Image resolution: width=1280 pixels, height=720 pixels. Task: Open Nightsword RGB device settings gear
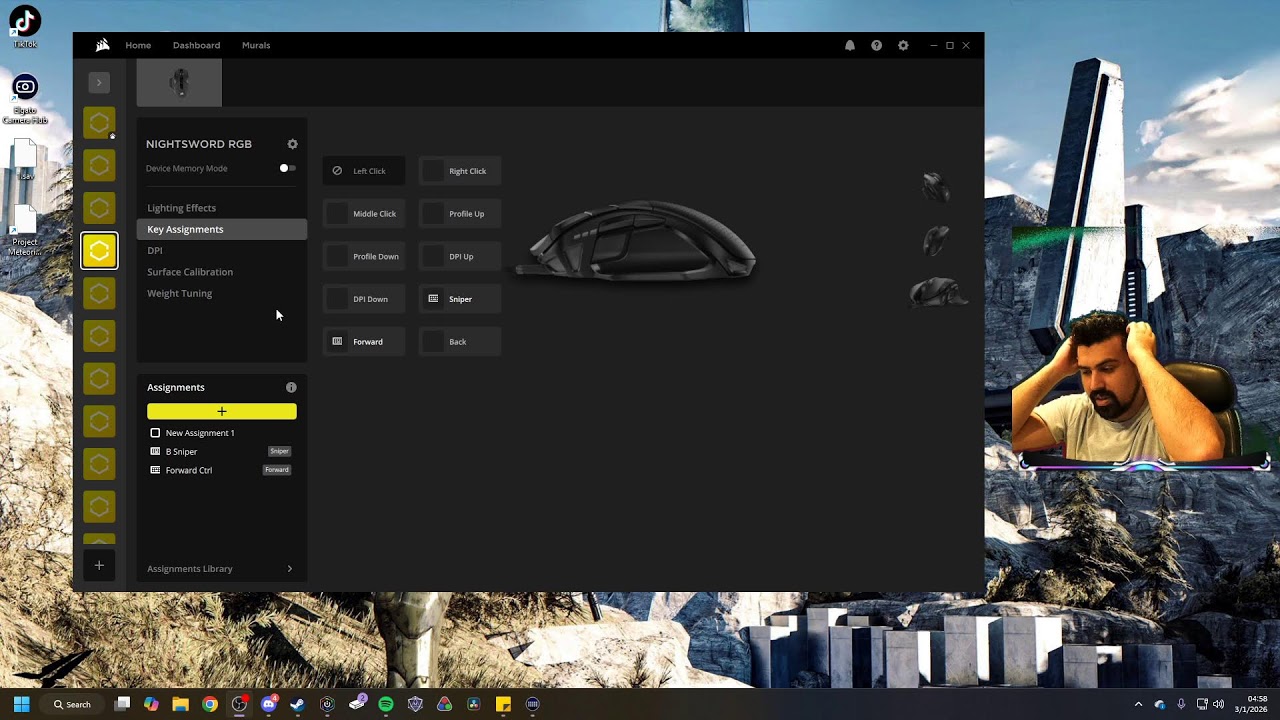click(292, 144)
